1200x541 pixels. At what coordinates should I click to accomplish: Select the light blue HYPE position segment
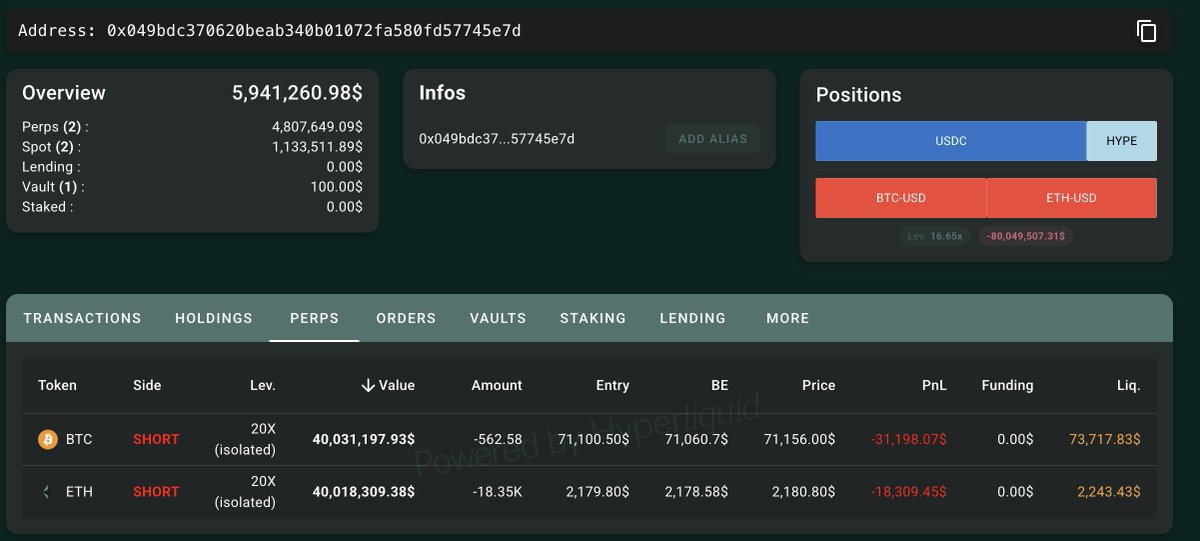coord(1121,141)
